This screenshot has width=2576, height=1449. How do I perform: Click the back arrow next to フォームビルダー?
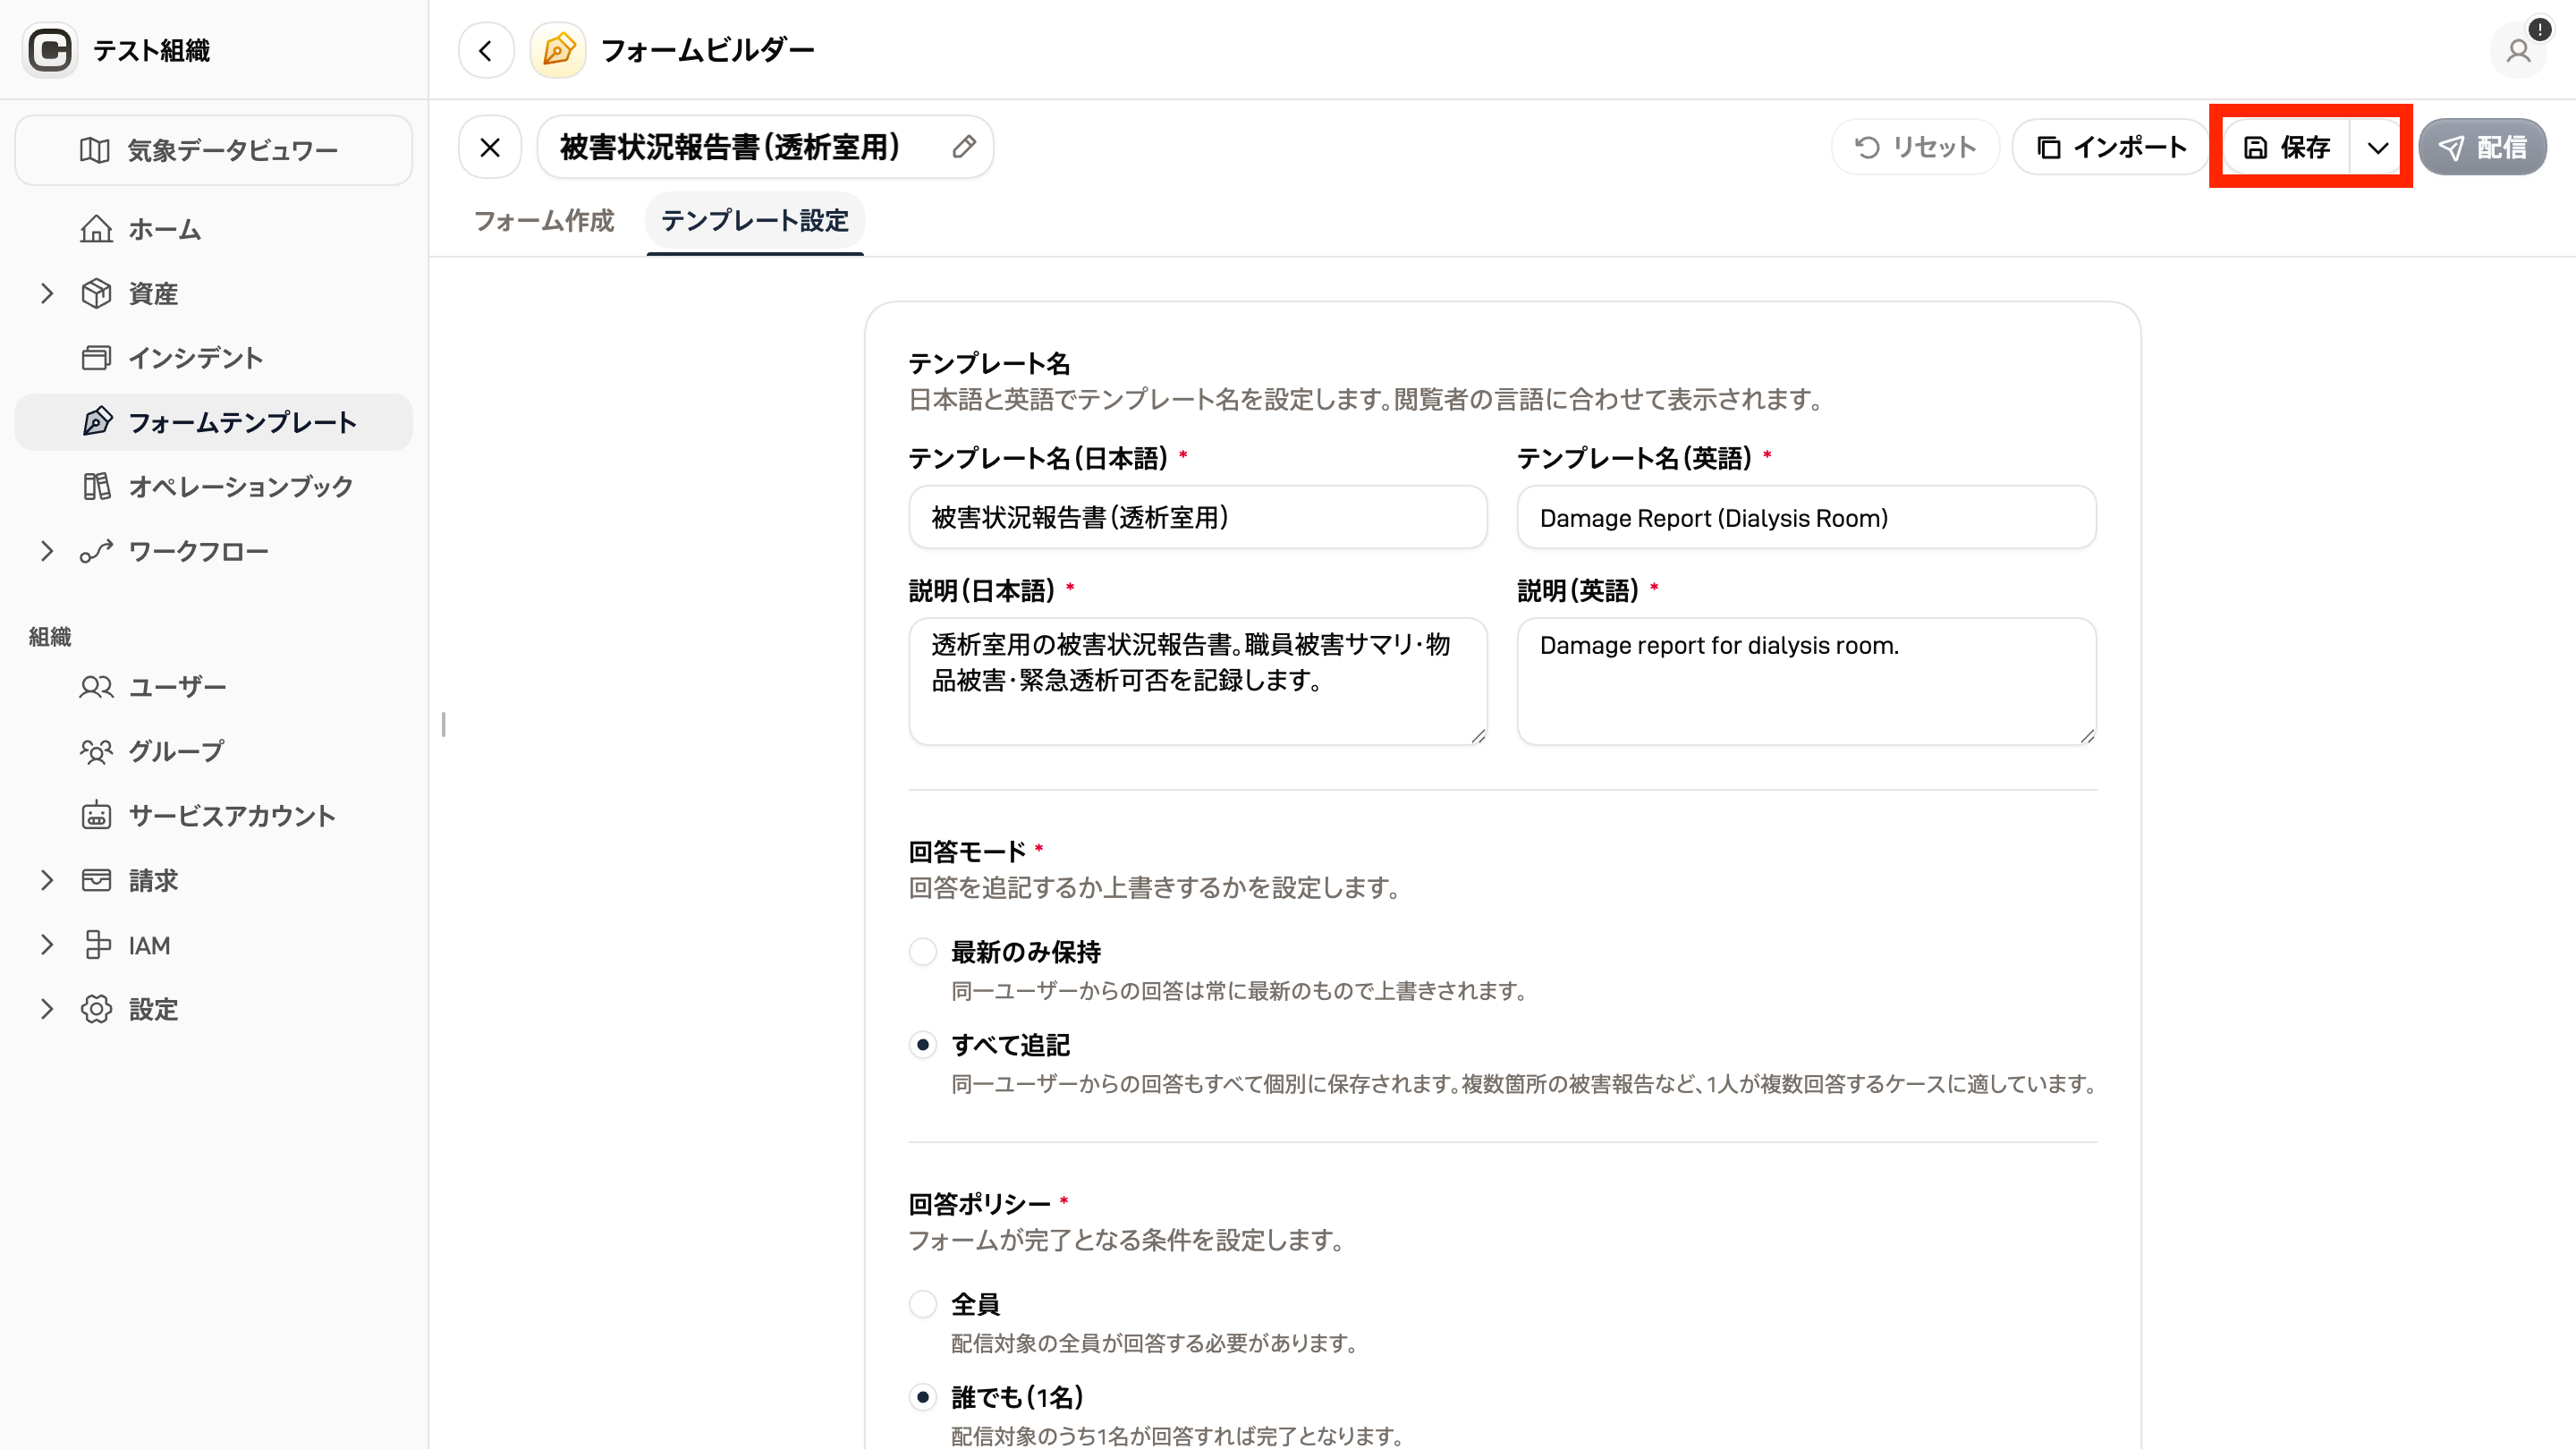pos(486,50)
